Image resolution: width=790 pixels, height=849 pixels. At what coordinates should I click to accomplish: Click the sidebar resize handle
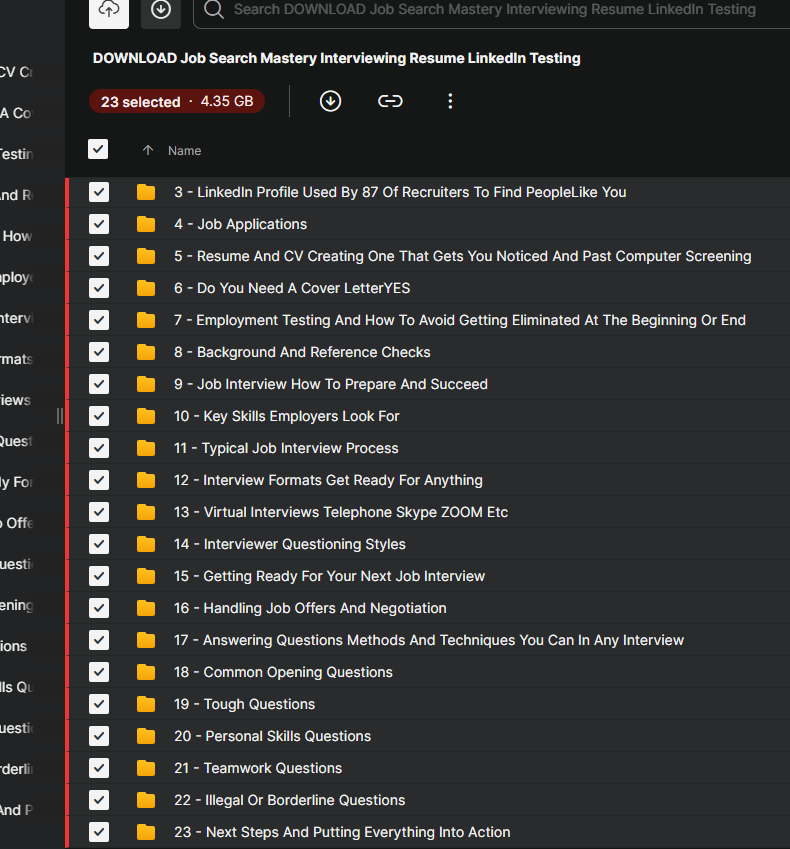coord(60,415)
